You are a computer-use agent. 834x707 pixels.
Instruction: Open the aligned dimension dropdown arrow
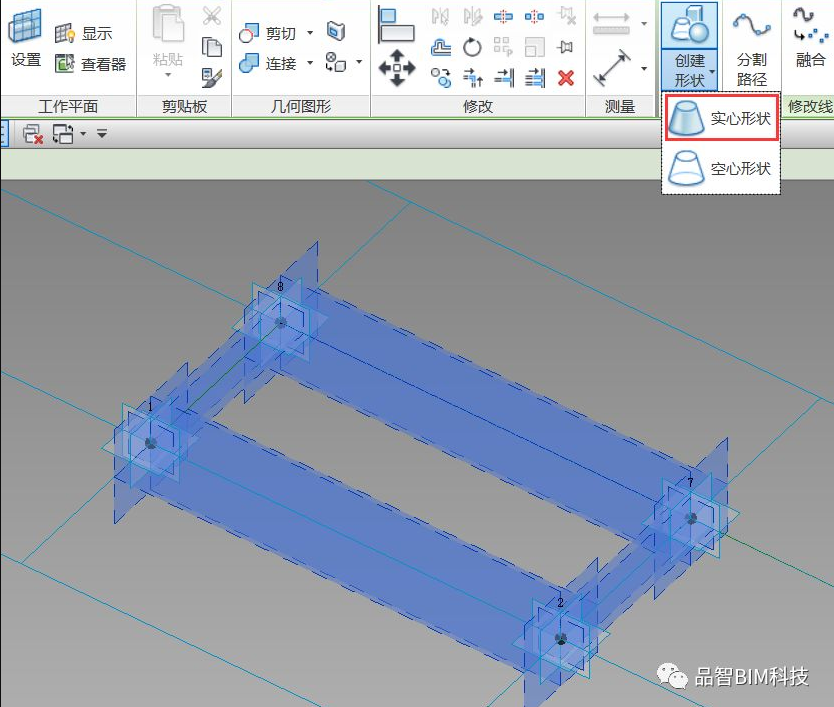[643, 68]
